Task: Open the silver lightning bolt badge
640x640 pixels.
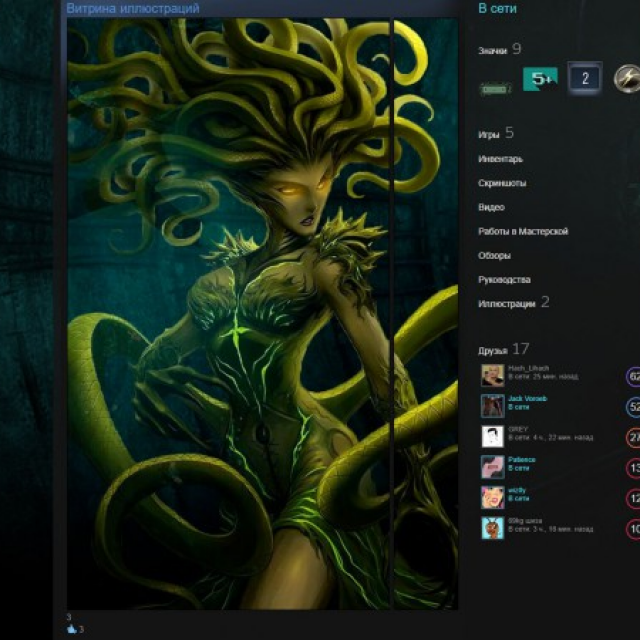Action: (627, 78)
